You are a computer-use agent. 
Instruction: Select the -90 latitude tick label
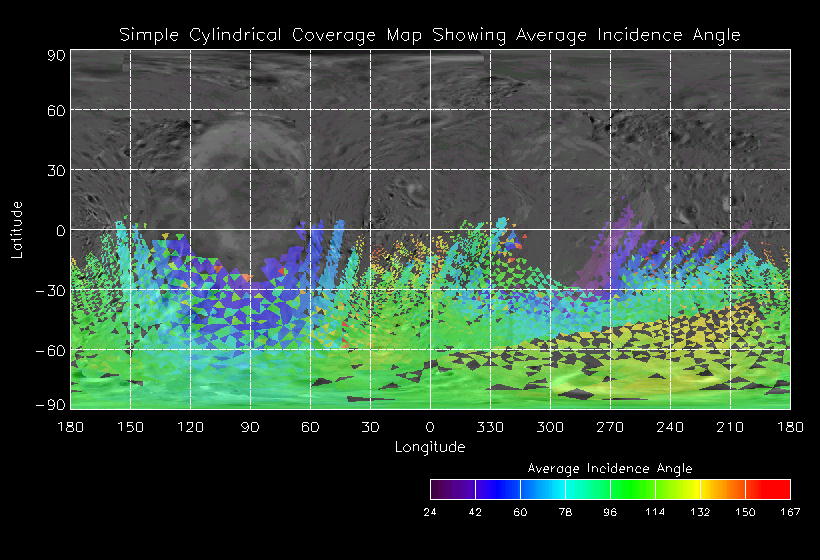tap(52, 404)
